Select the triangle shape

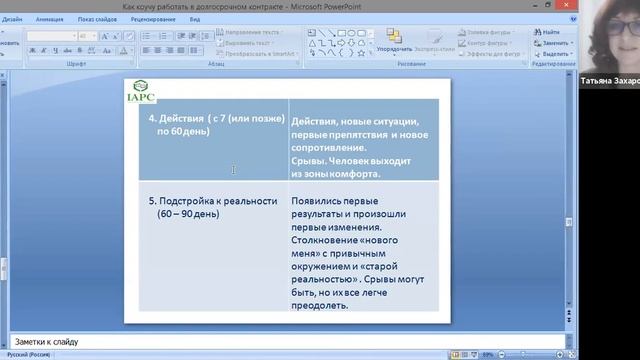click(312, 43)
